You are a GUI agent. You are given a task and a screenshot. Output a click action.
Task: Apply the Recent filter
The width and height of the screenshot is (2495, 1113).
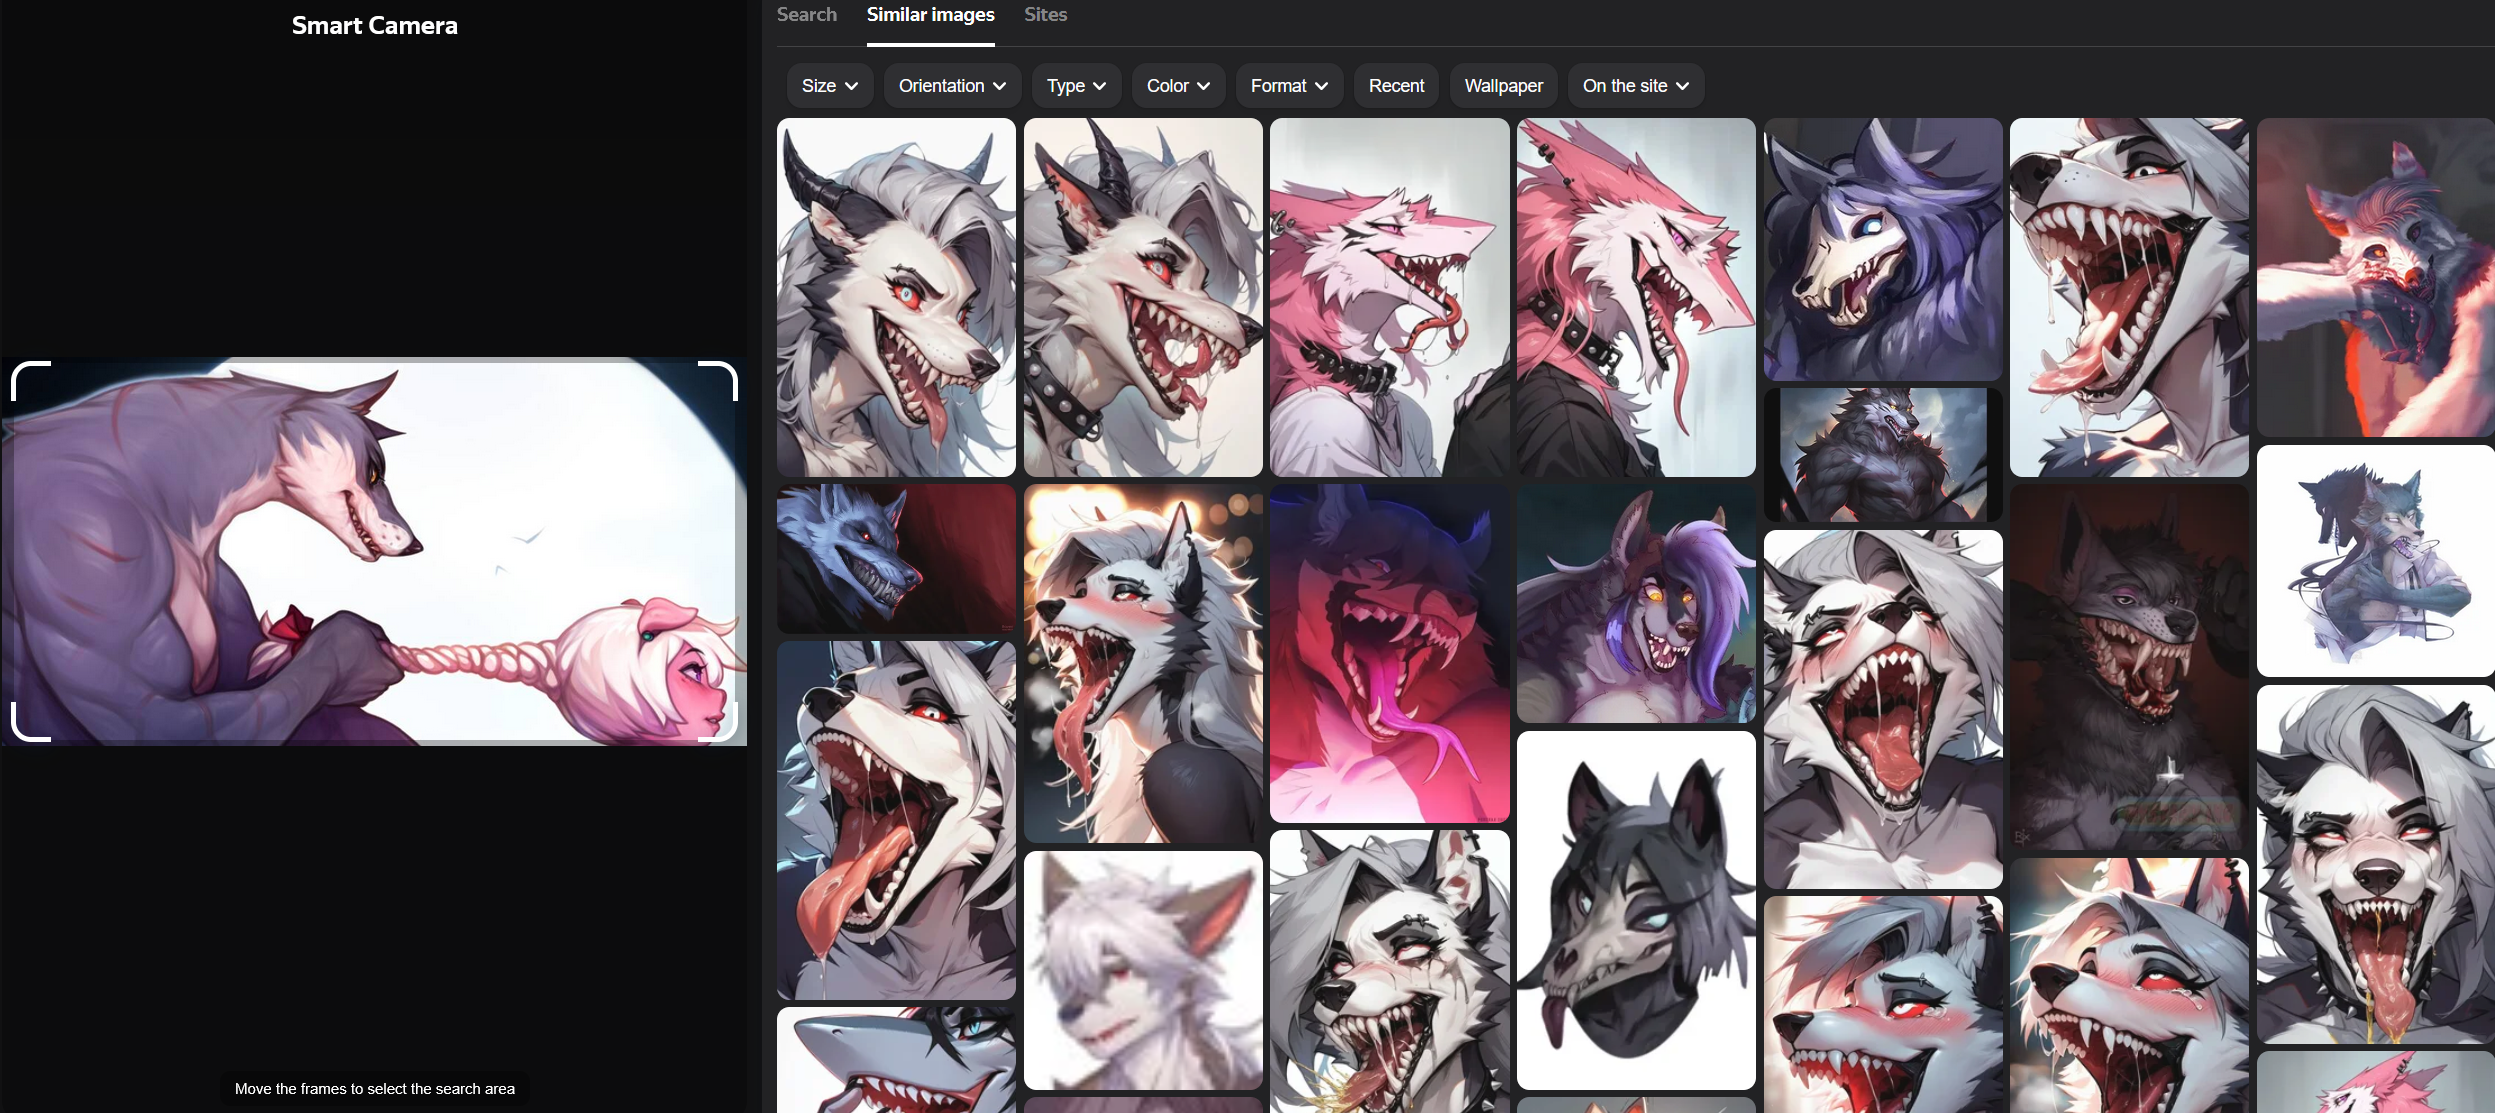[1396, 86]
